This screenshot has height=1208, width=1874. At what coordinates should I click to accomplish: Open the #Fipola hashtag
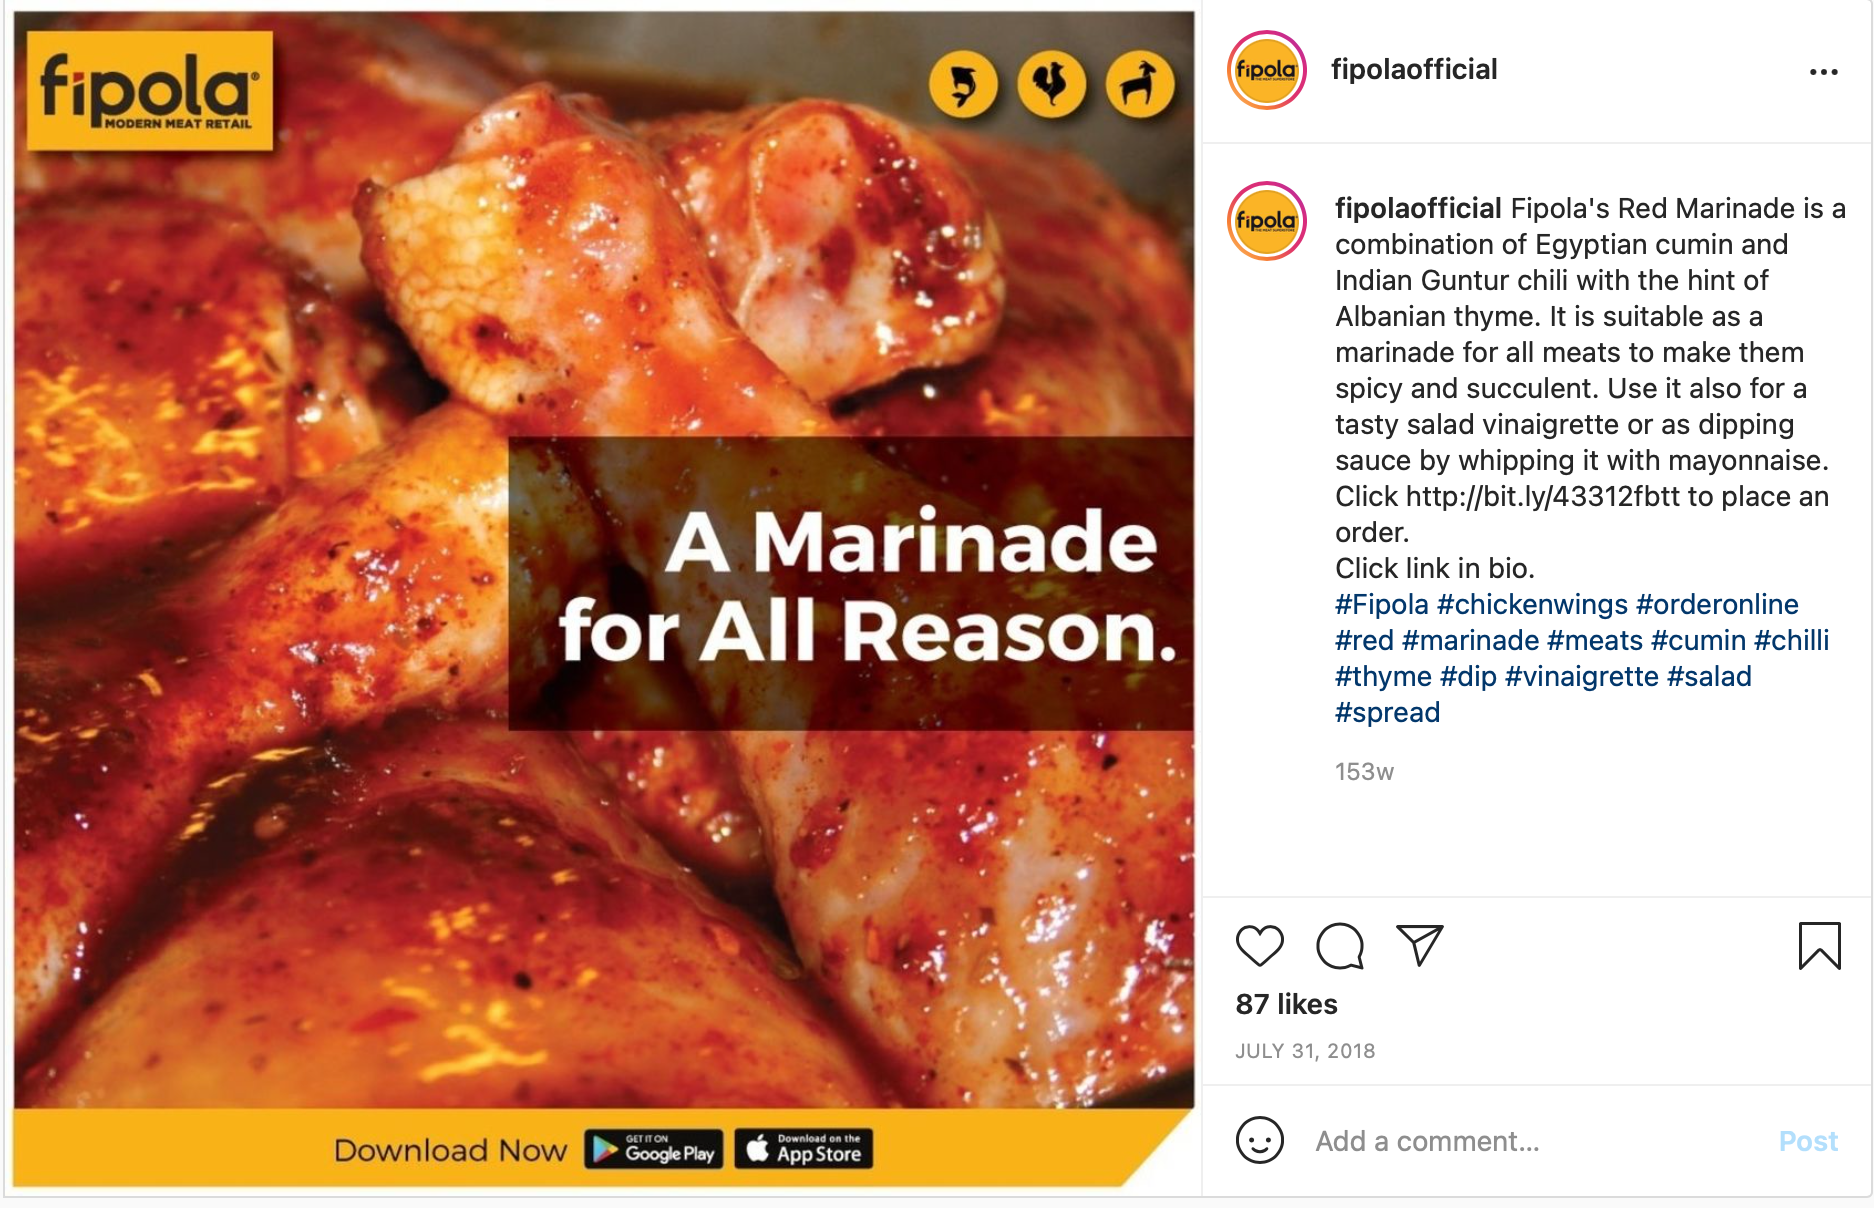coord(1381,604)
